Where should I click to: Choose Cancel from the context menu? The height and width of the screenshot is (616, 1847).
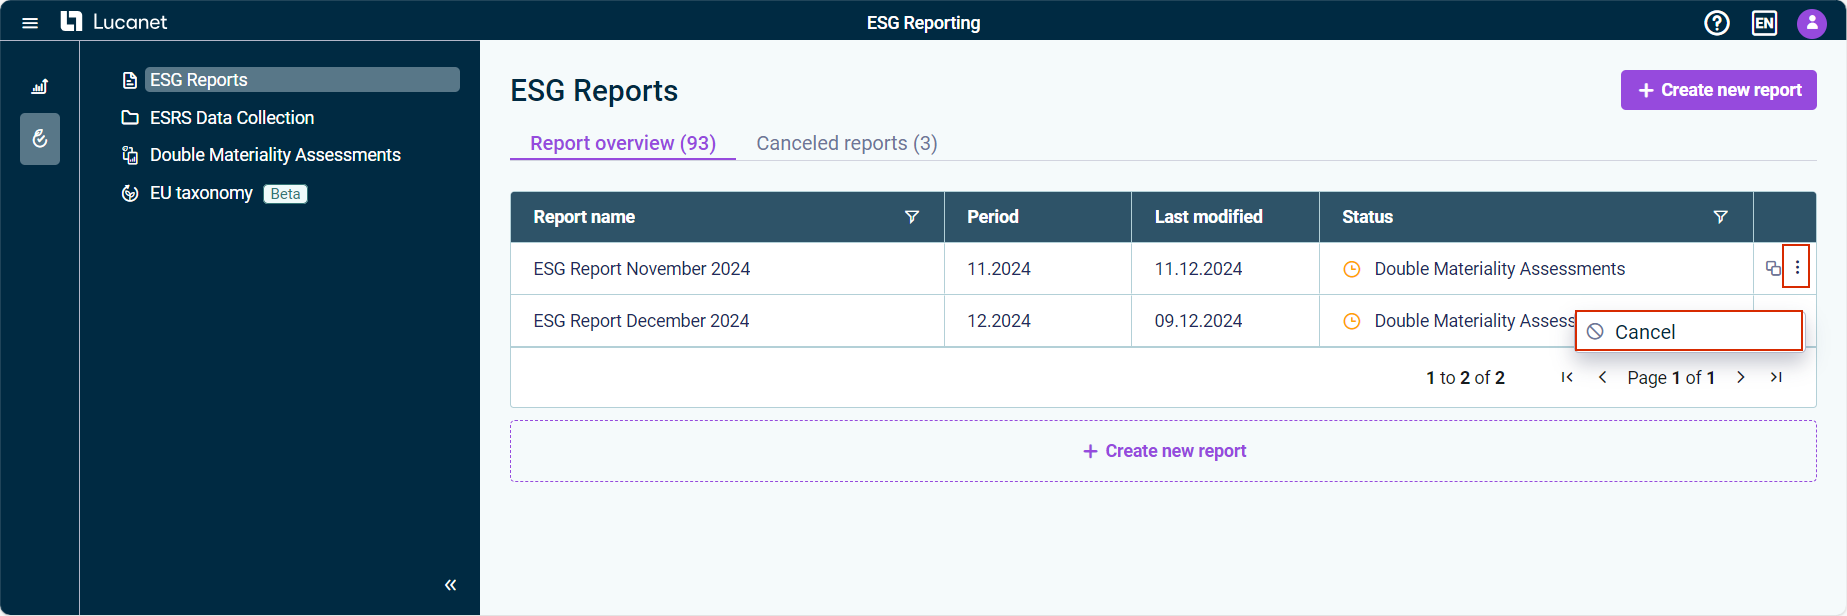pos(1689,331)
